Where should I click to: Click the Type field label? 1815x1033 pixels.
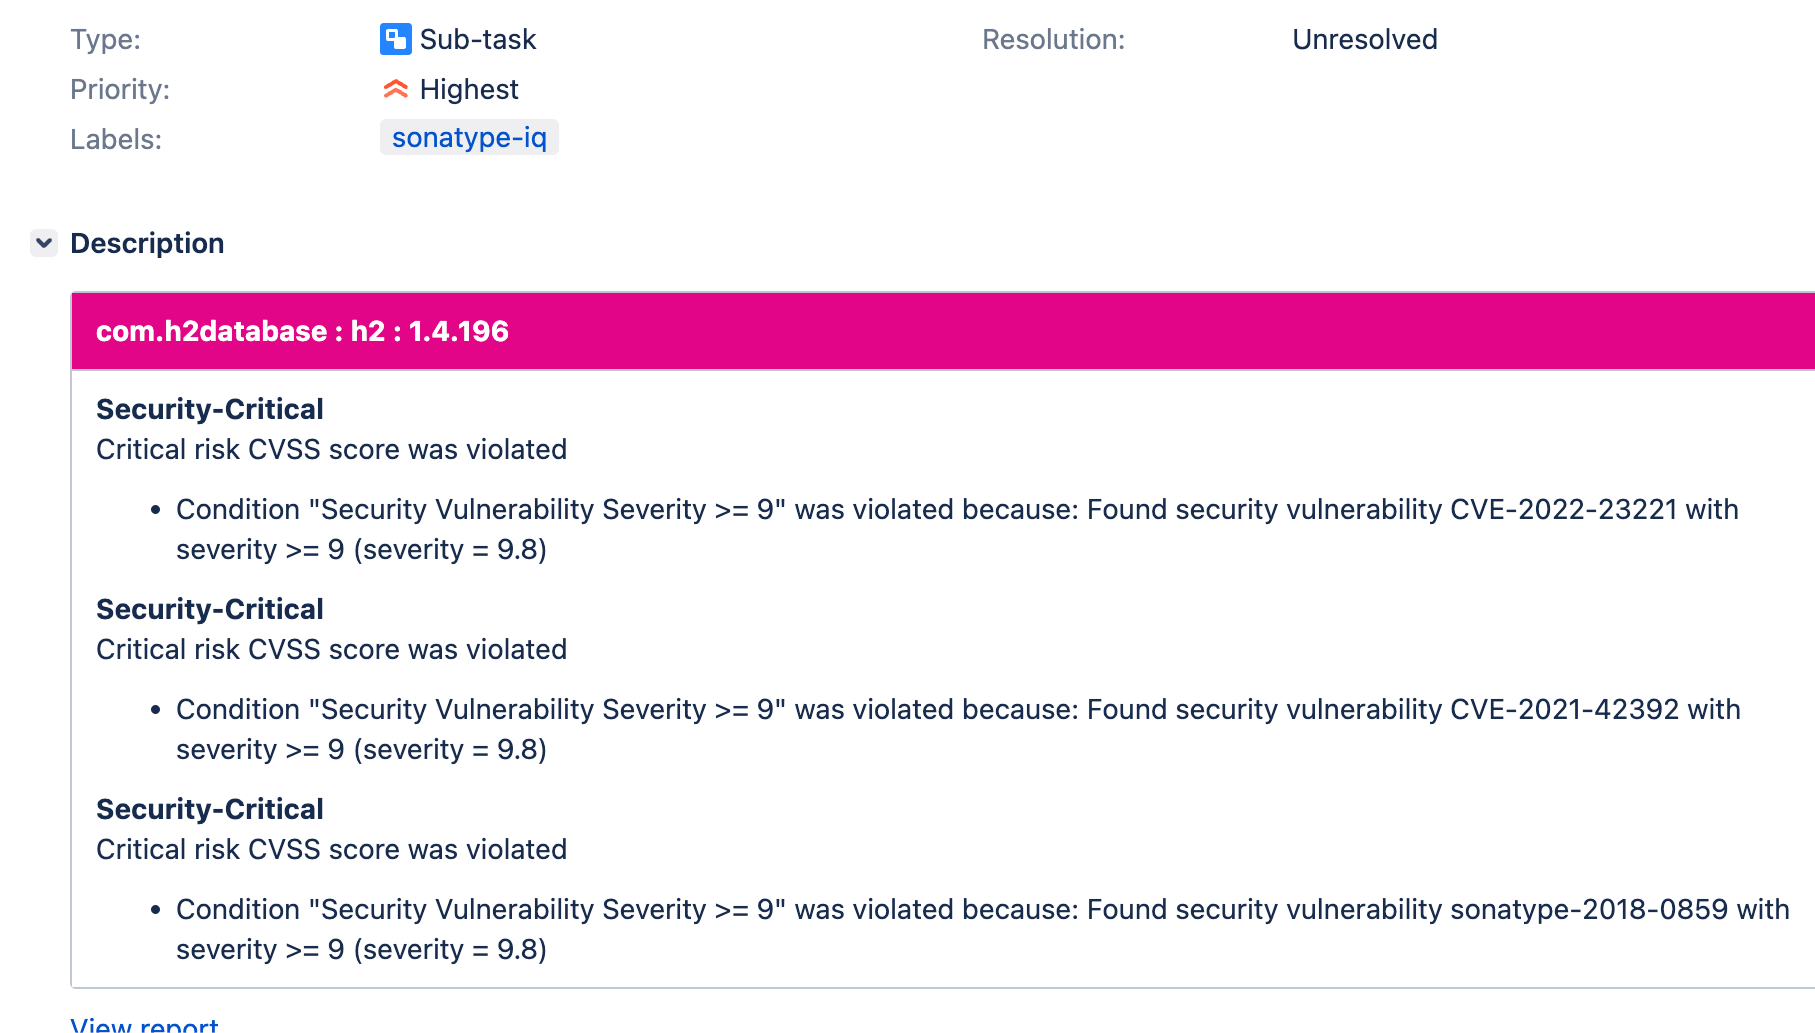[105, 39]
